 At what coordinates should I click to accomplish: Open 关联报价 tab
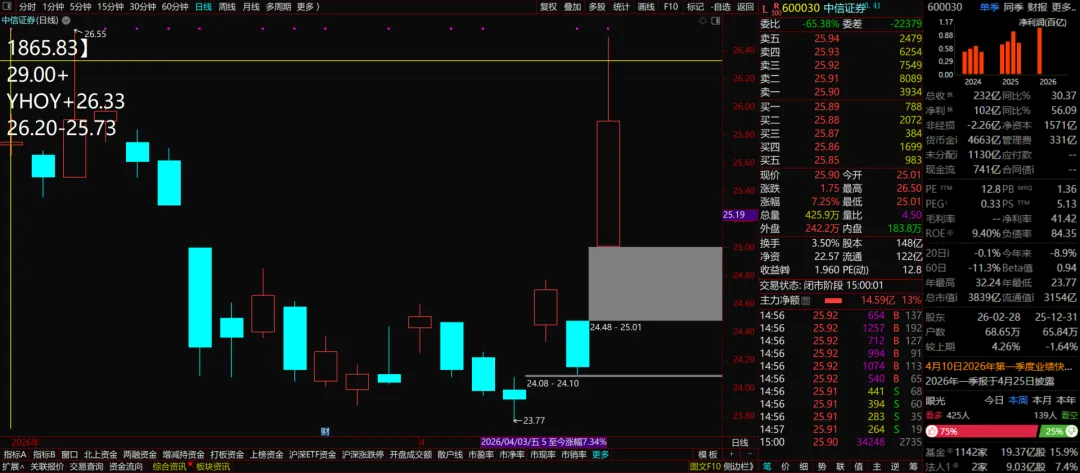pyautogui.click(x=47, y=467)
